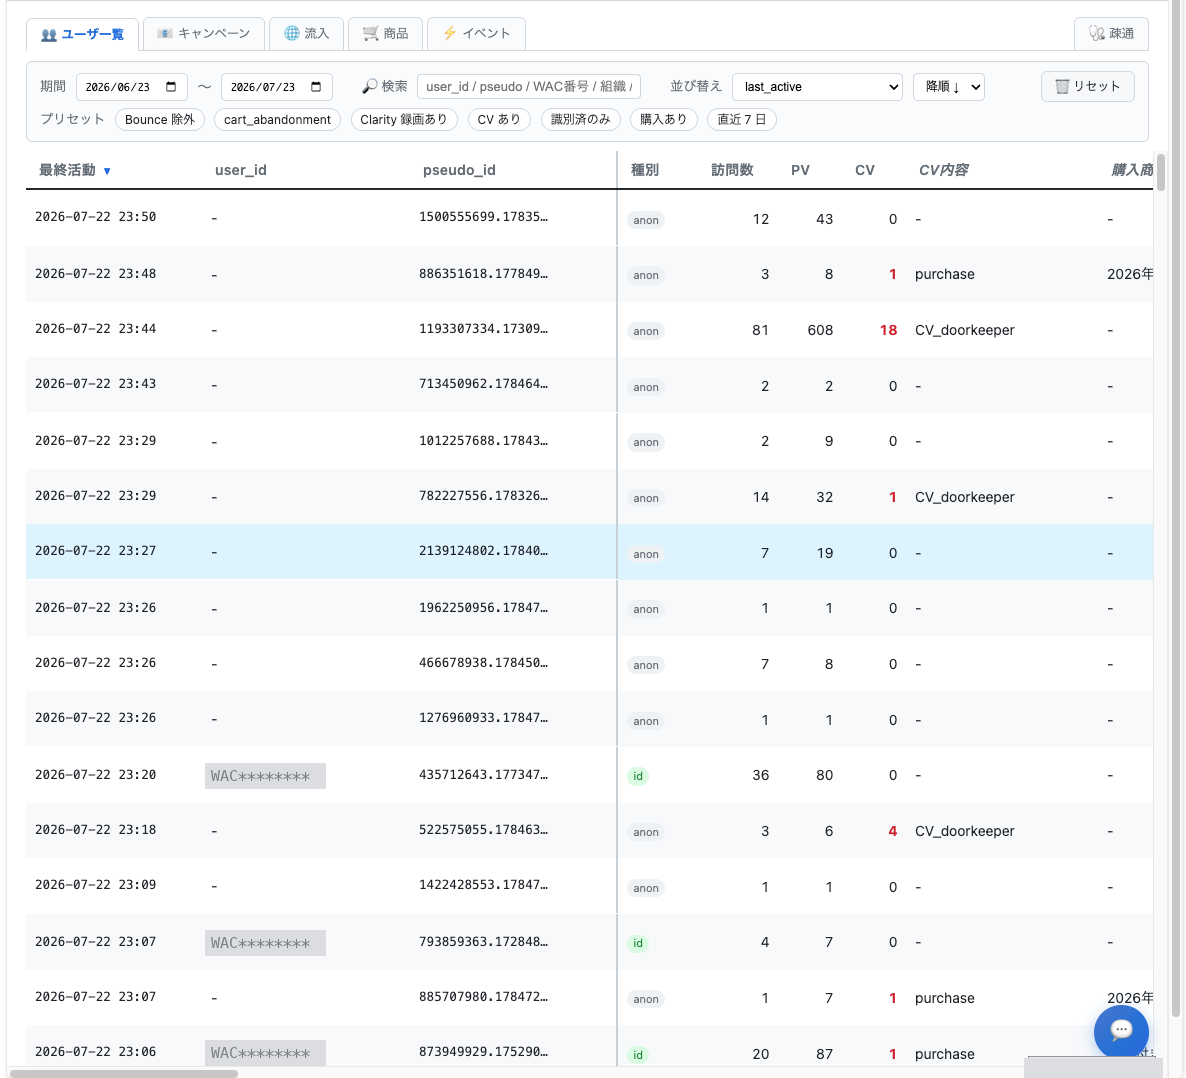Sort by CV column header
The image size is (1186, 1078).
point(865,170)
